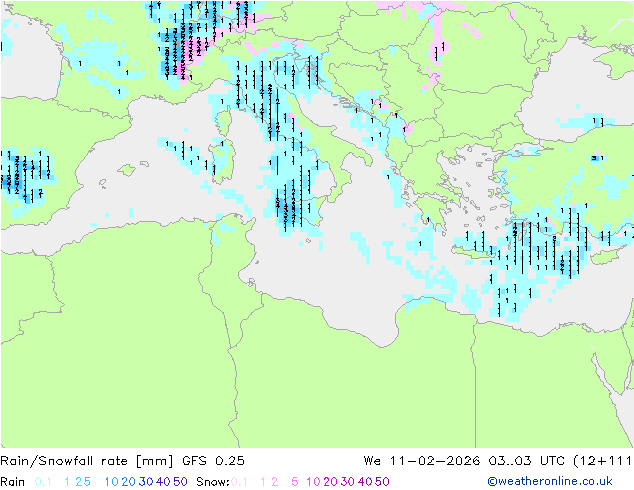Select the snow legend value 50
The image size is (634, 490).
382,482
